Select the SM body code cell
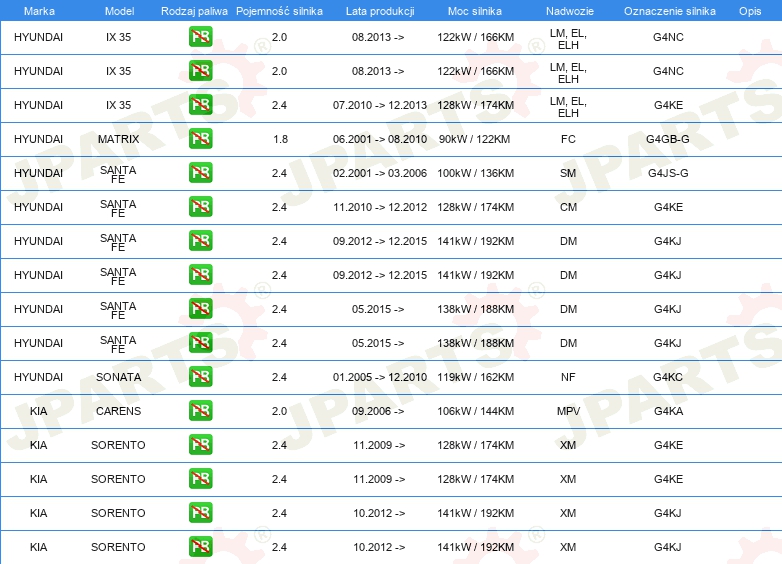 click(568, 173)
